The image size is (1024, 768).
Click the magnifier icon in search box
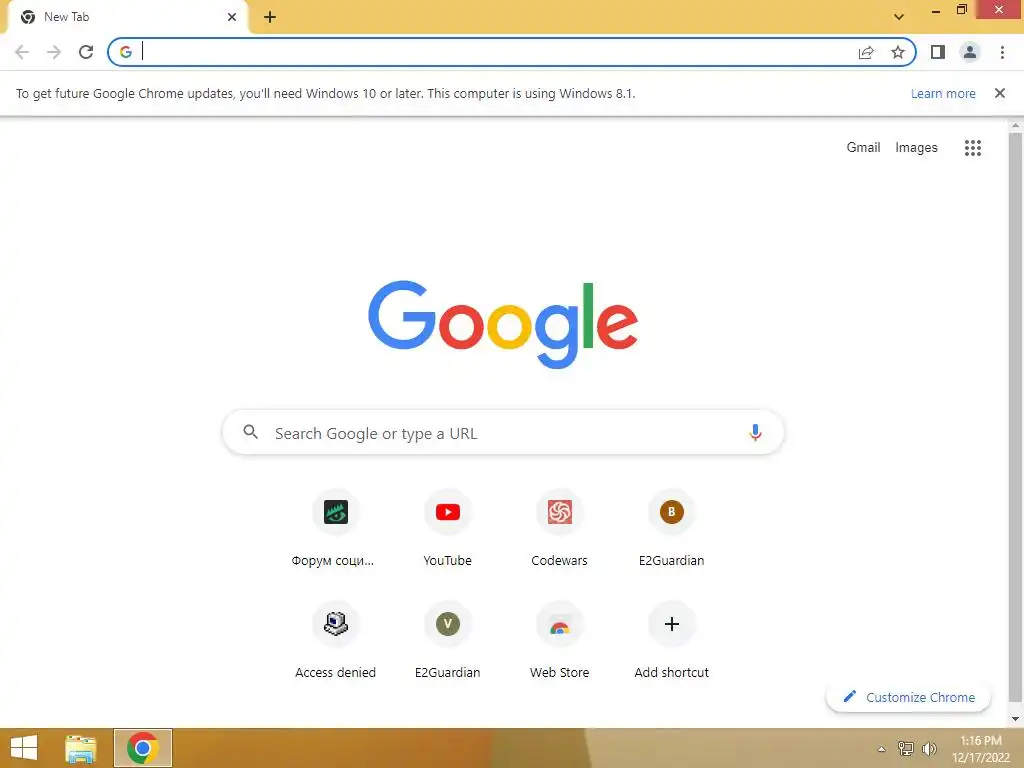click(x=251, y=432)
